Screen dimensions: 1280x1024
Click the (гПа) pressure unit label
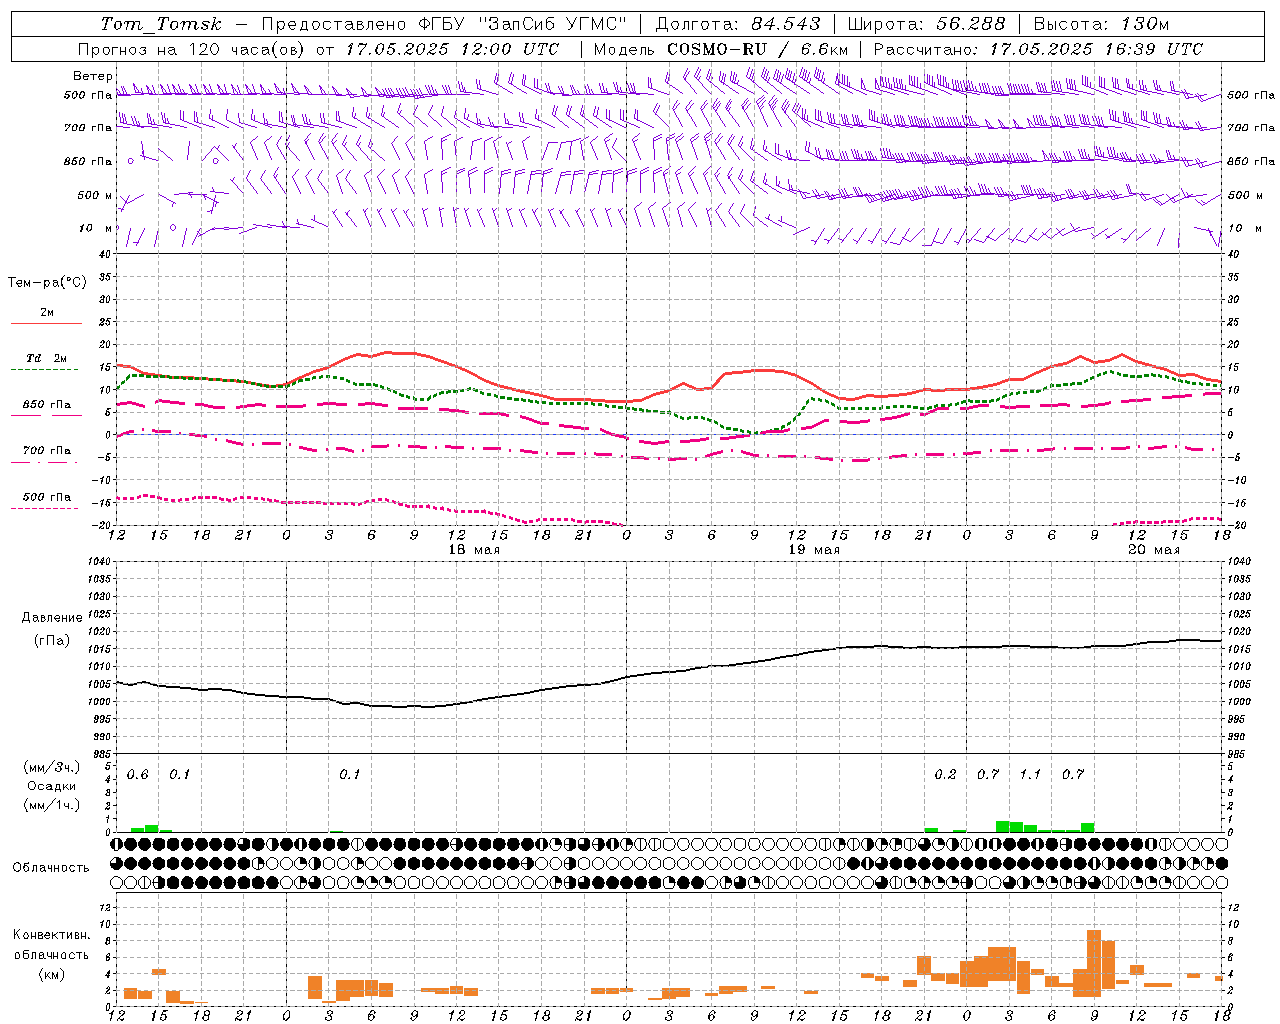(x=52, y=640)
